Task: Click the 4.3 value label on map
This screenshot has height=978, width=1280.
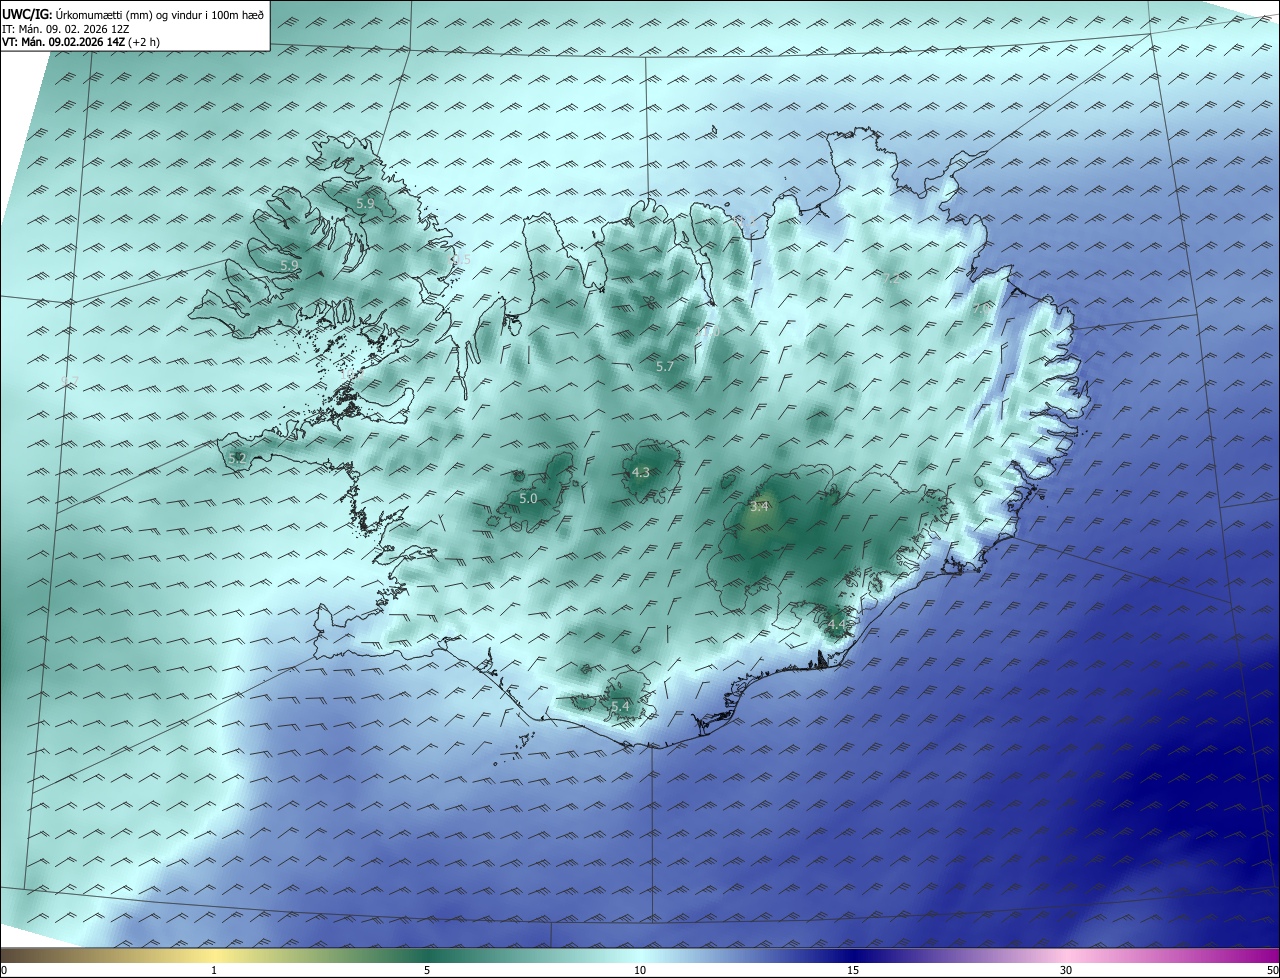Action: tap(641, 473)
